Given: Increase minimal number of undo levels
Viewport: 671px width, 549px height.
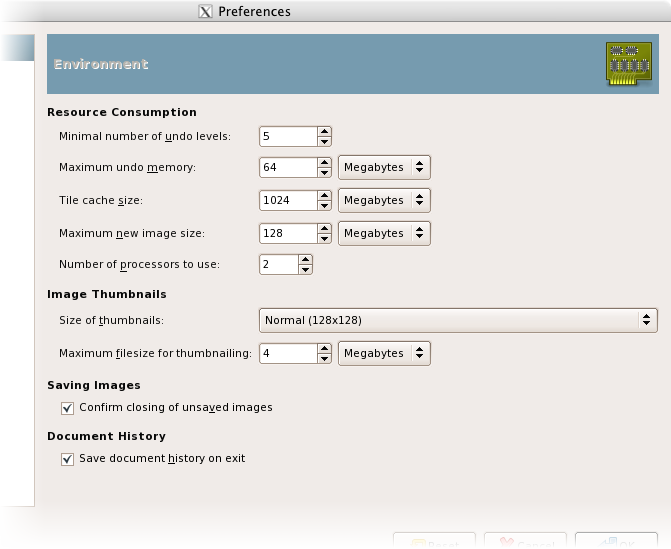Looking at the screenshot, I should point(324,132).
